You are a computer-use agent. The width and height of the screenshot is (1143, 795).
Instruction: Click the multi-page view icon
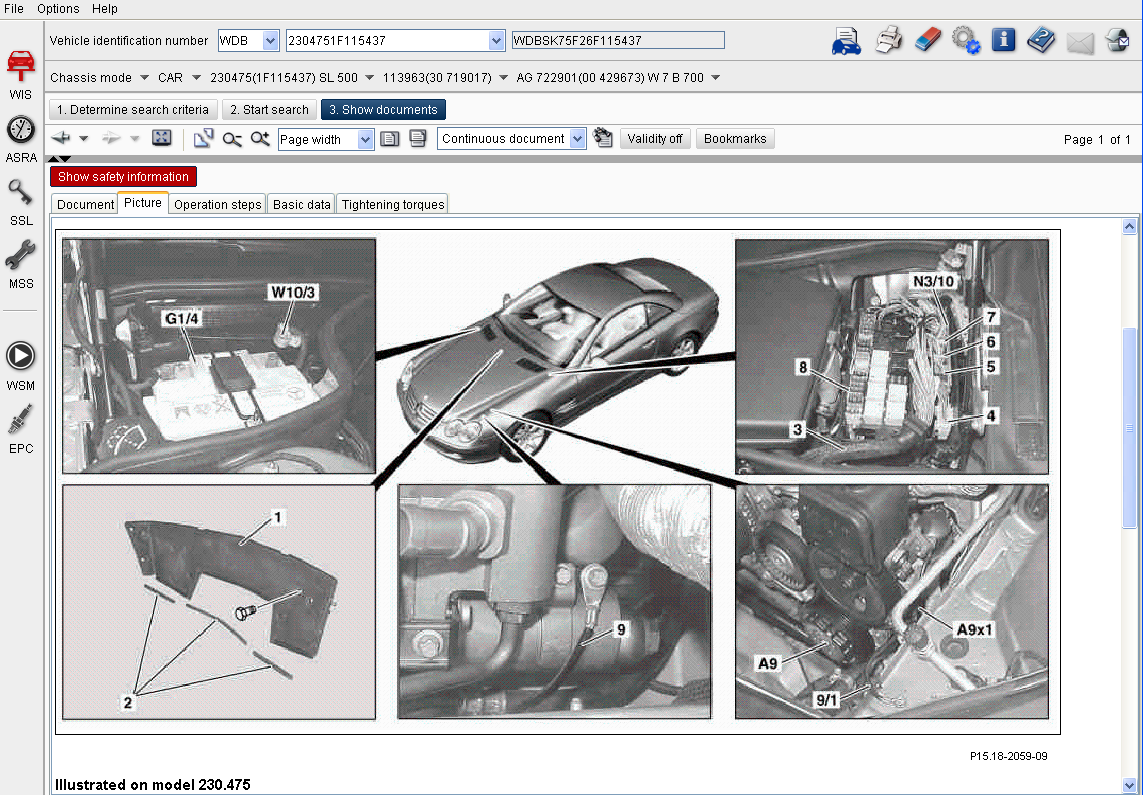click(418, 138)
